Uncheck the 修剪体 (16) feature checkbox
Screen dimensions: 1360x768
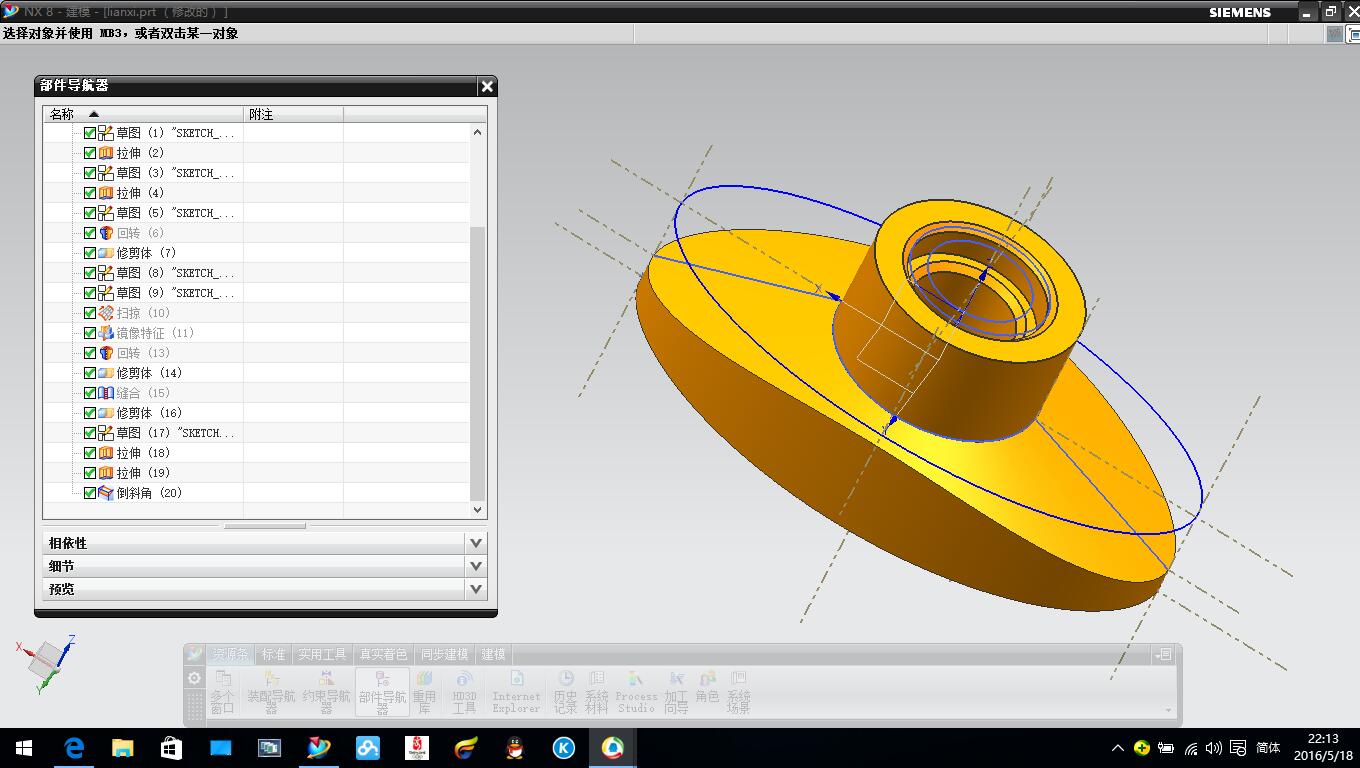pyautogui.click(x=90, y=413)
